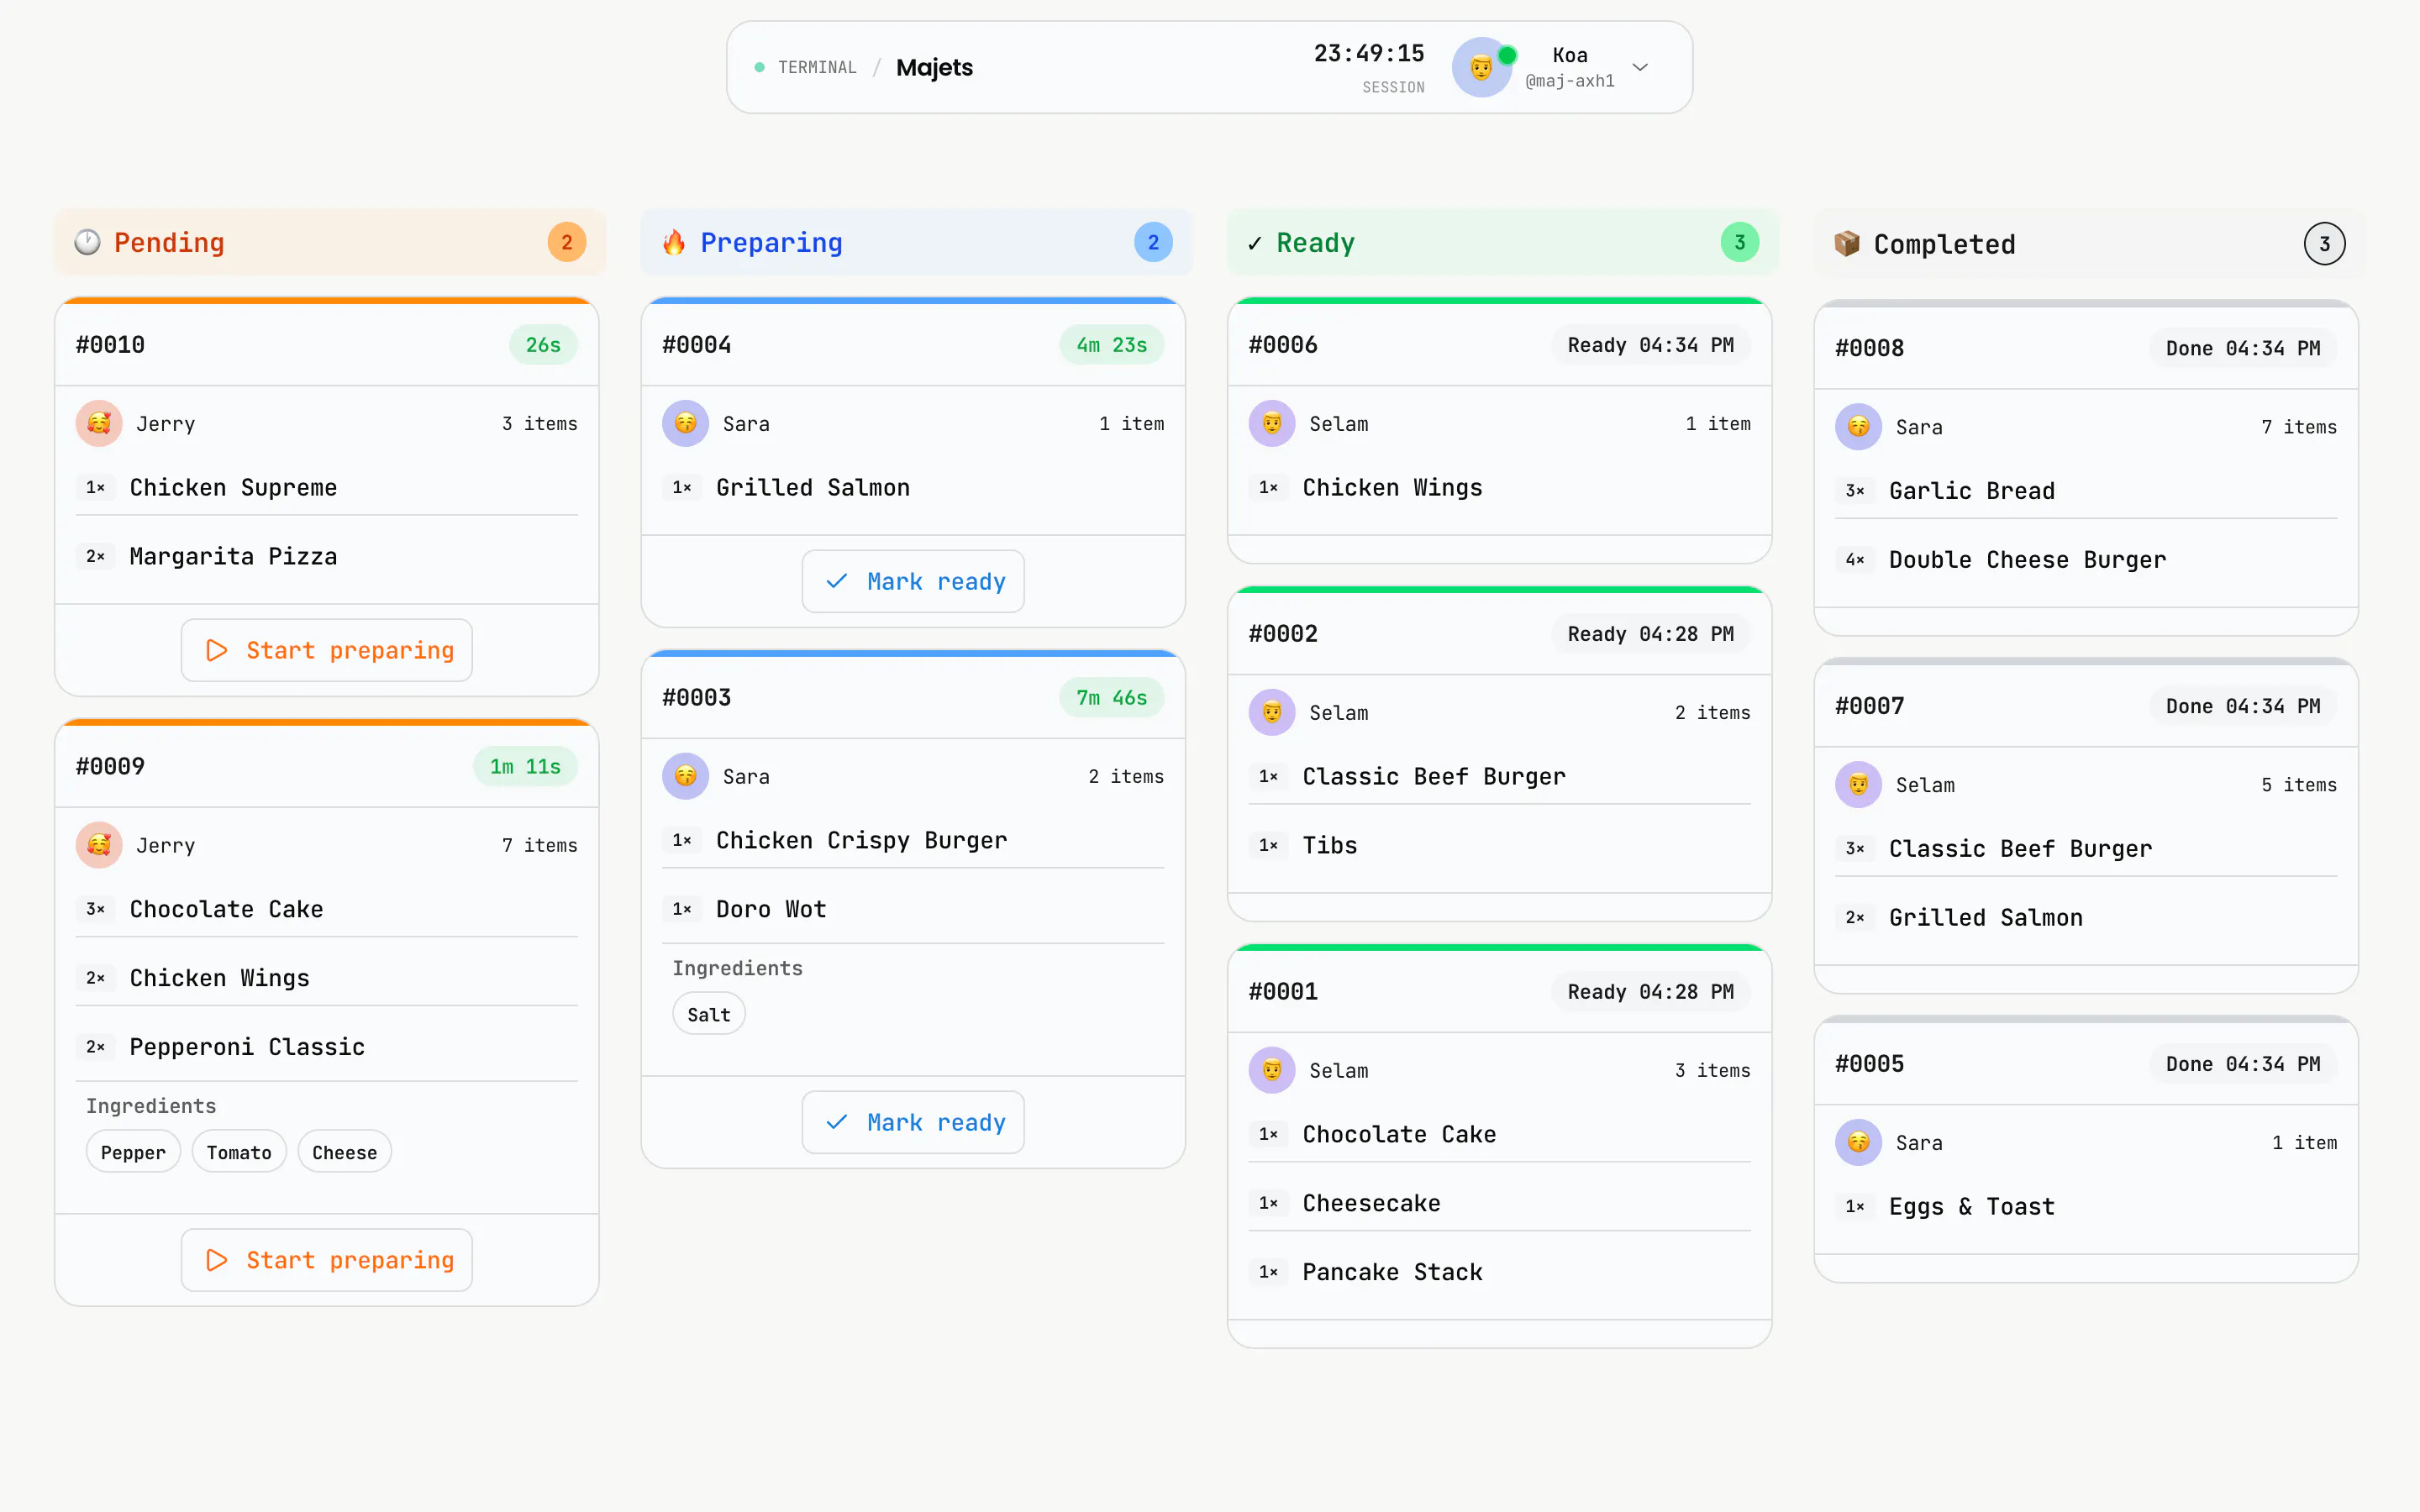This screenshot has width=2420, height=1512.
Task: Click Jerry's avatar on order #0010
Action: [x=99, y=423]
